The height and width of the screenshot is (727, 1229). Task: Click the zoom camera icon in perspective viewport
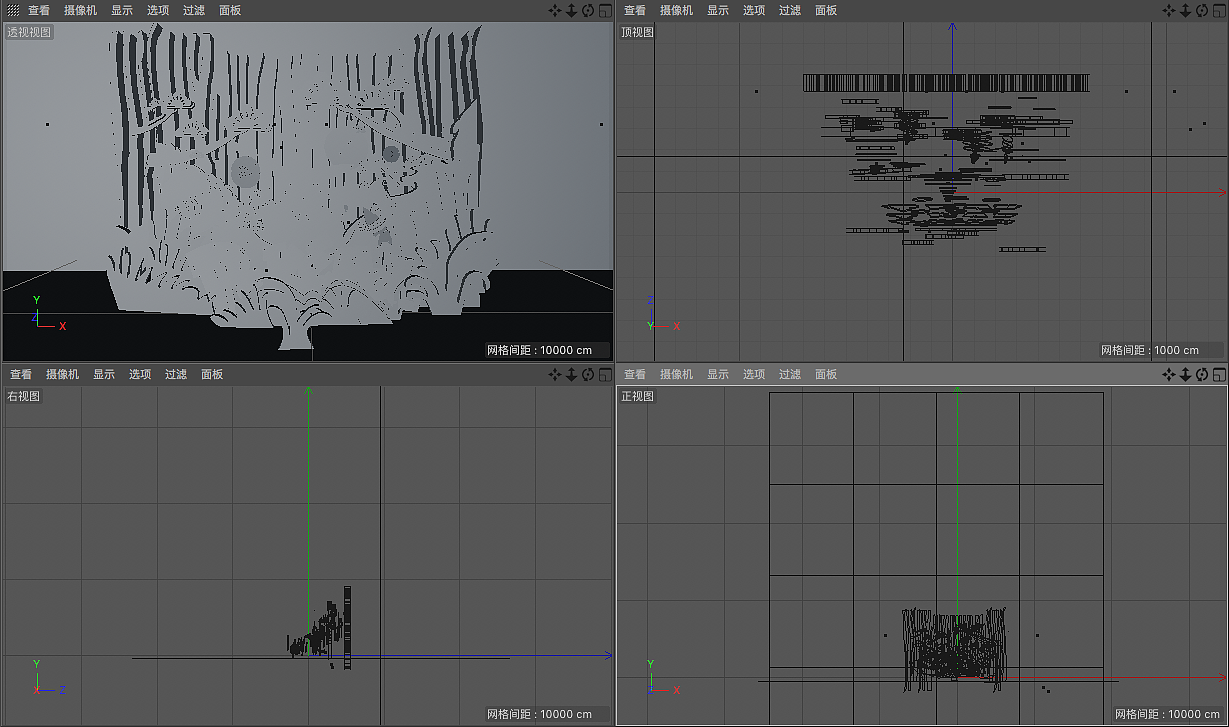pos(571,11)
